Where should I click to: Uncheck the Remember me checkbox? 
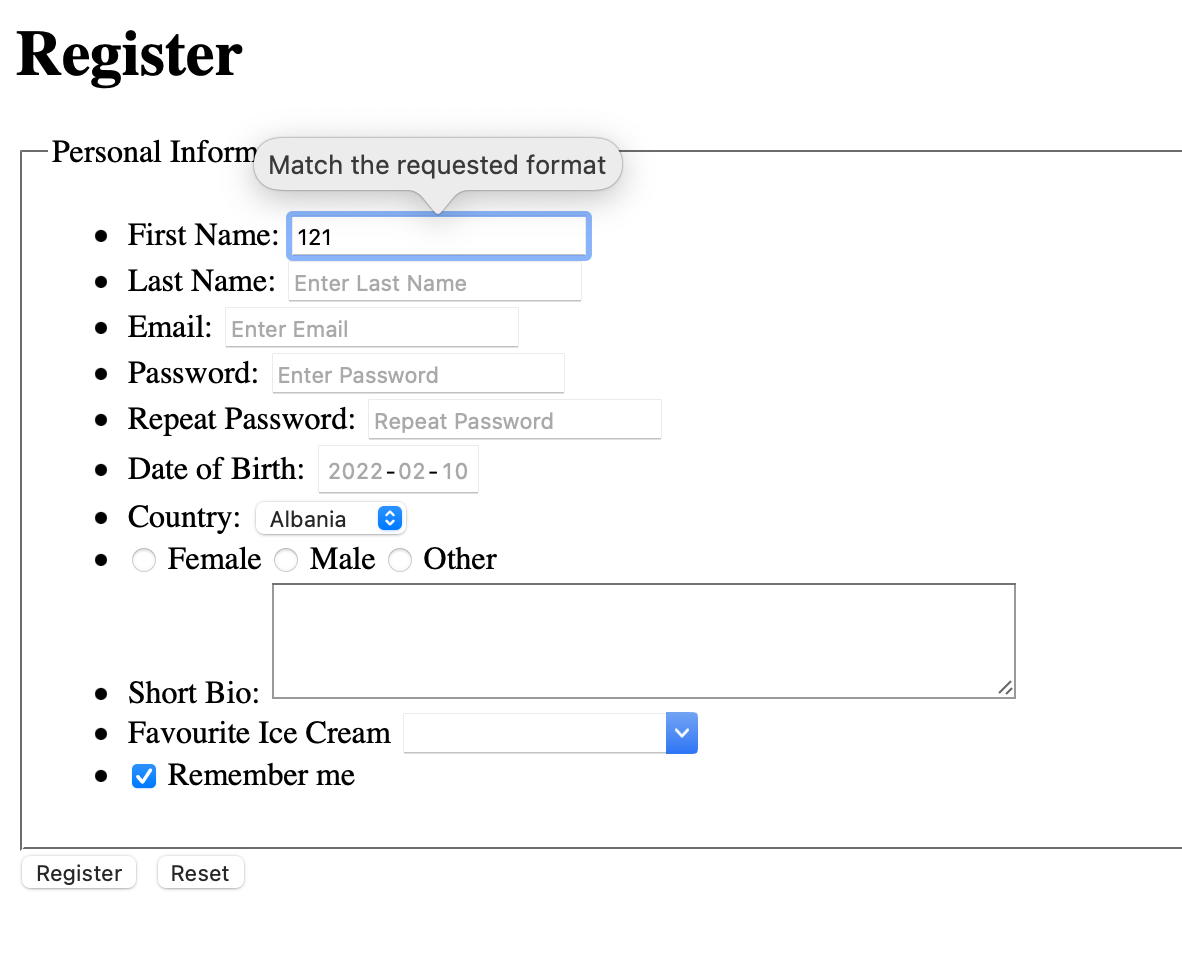(x=144, y=776)
